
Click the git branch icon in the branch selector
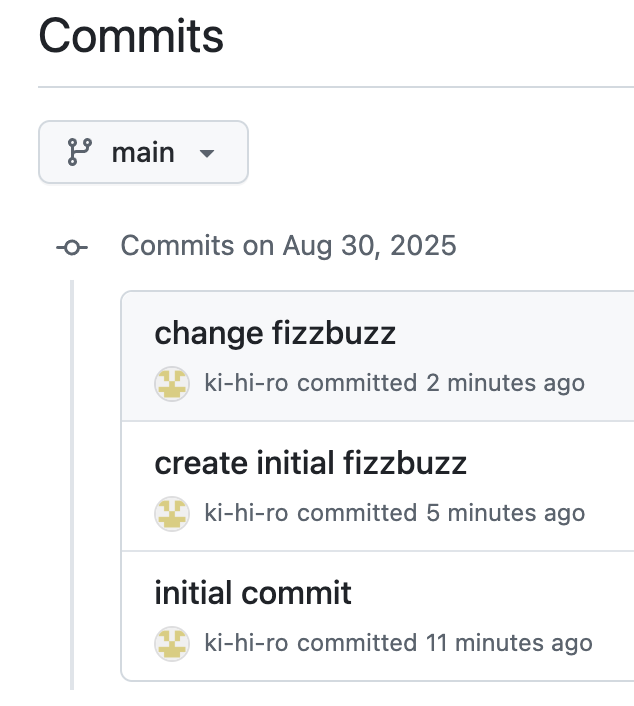click(x=80, y=152)
